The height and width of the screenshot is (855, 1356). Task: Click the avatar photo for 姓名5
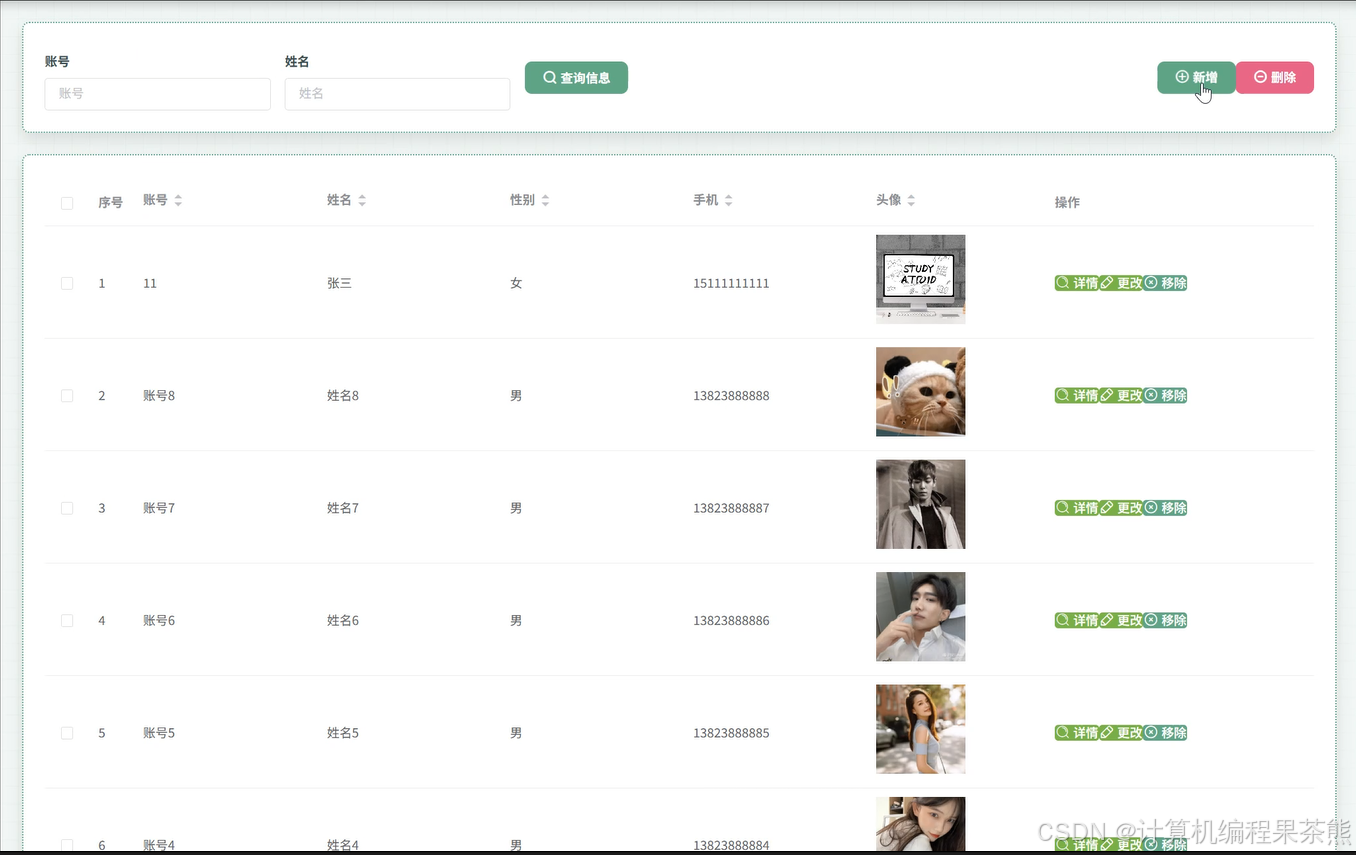tap(921, 729)
